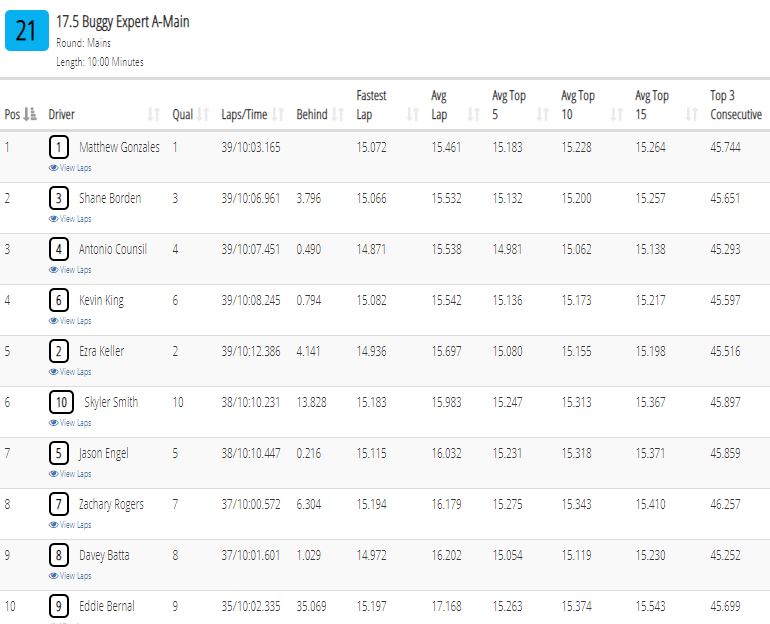
Task: Click the Driver column sort arrows
Action: tap(154, 114)
